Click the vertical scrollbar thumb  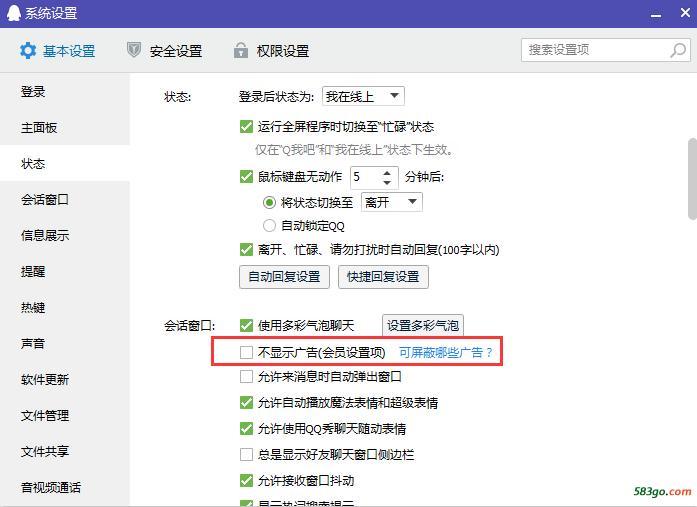coord(693,179)
